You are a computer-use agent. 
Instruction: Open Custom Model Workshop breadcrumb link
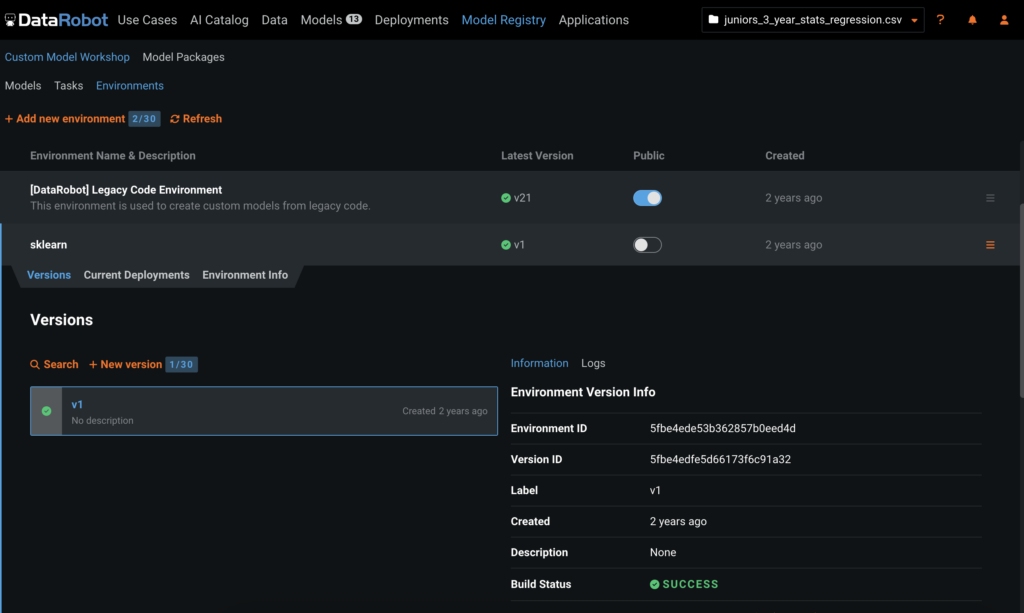click(67, 57)
